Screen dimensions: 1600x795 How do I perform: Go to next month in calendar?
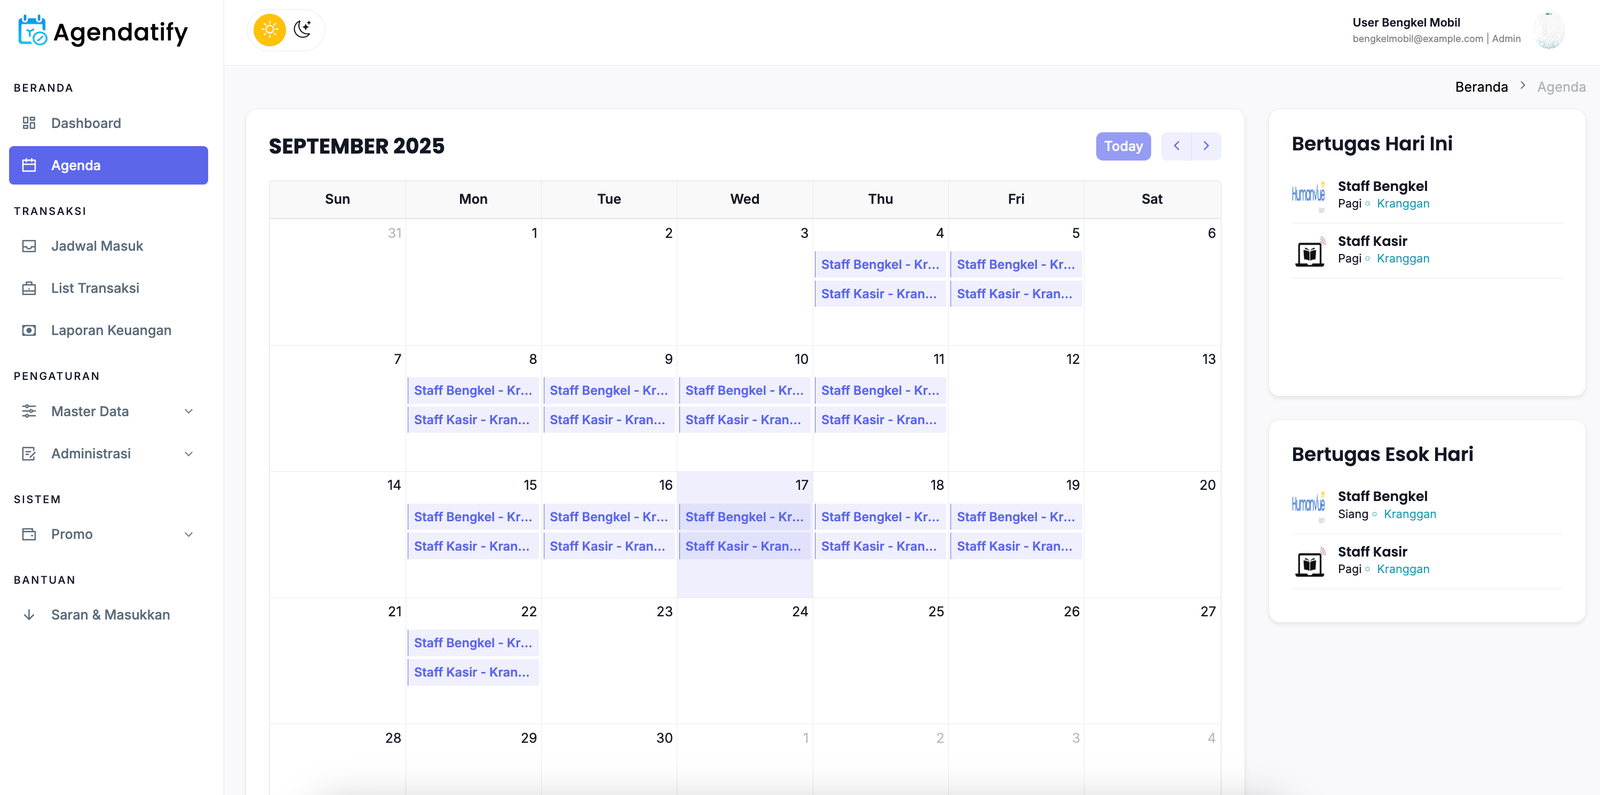coord(1206,146)
